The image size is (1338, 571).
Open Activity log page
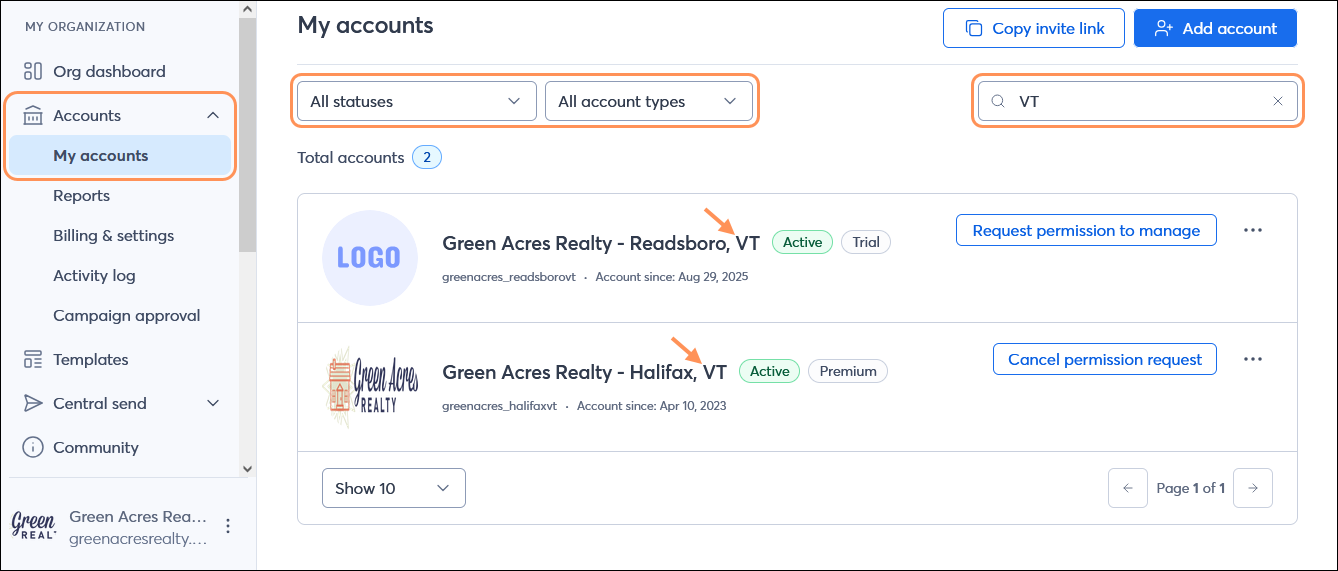click(94, 275)
